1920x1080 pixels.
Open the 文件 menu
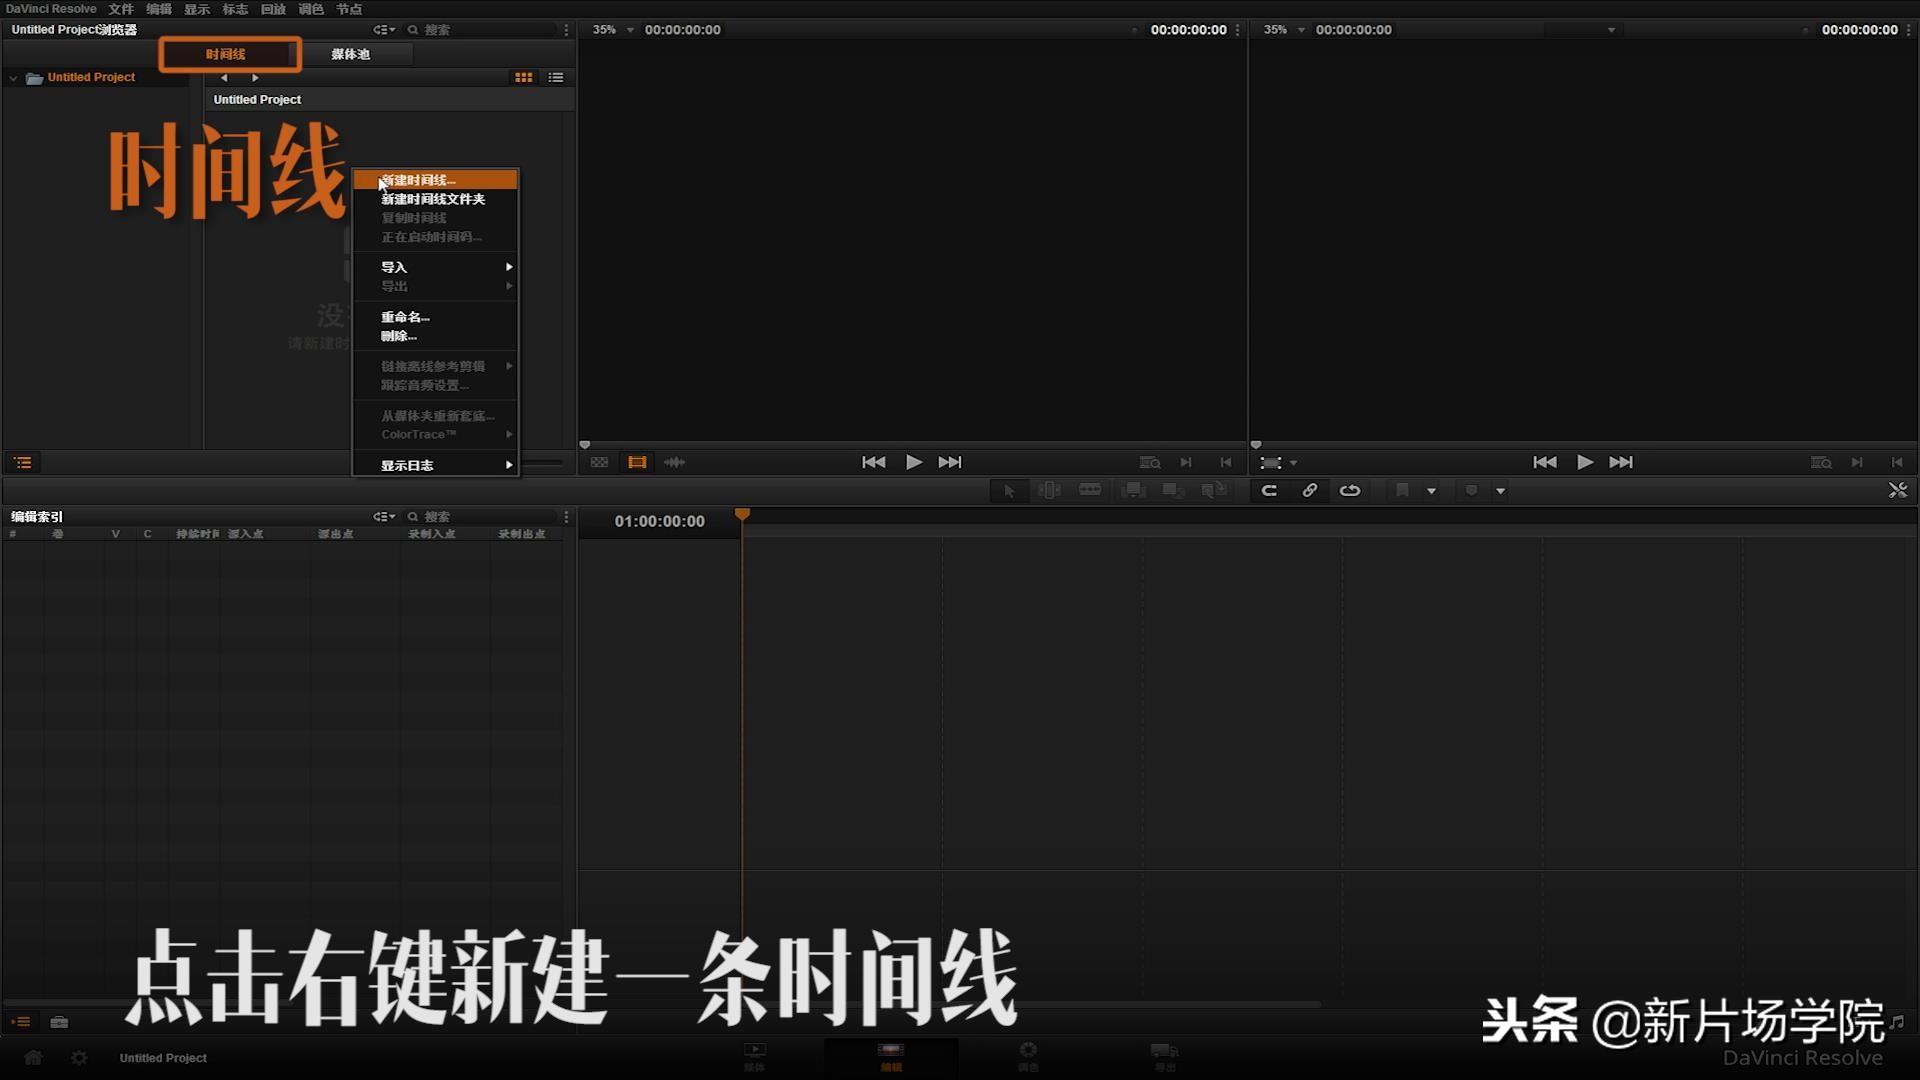click(121, 9)
